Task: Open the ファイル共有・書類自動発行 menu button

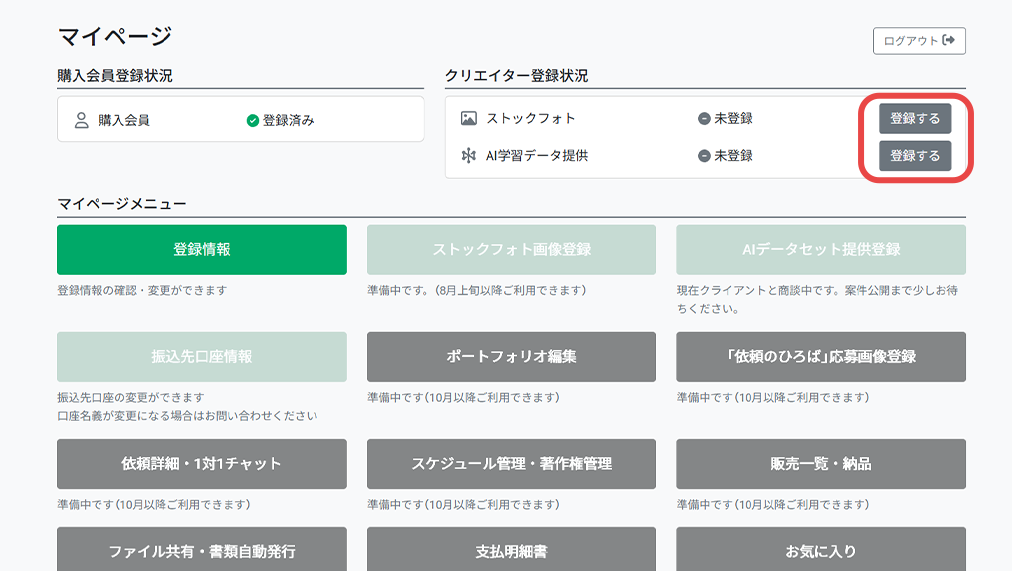Action: point(201,550)
